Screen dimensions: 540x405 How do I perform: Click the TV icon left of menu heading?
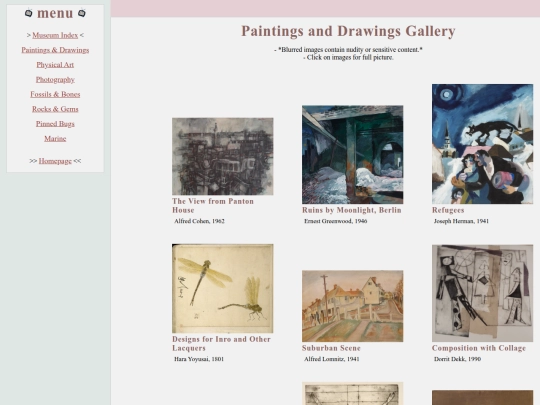(x=29, y=13)
